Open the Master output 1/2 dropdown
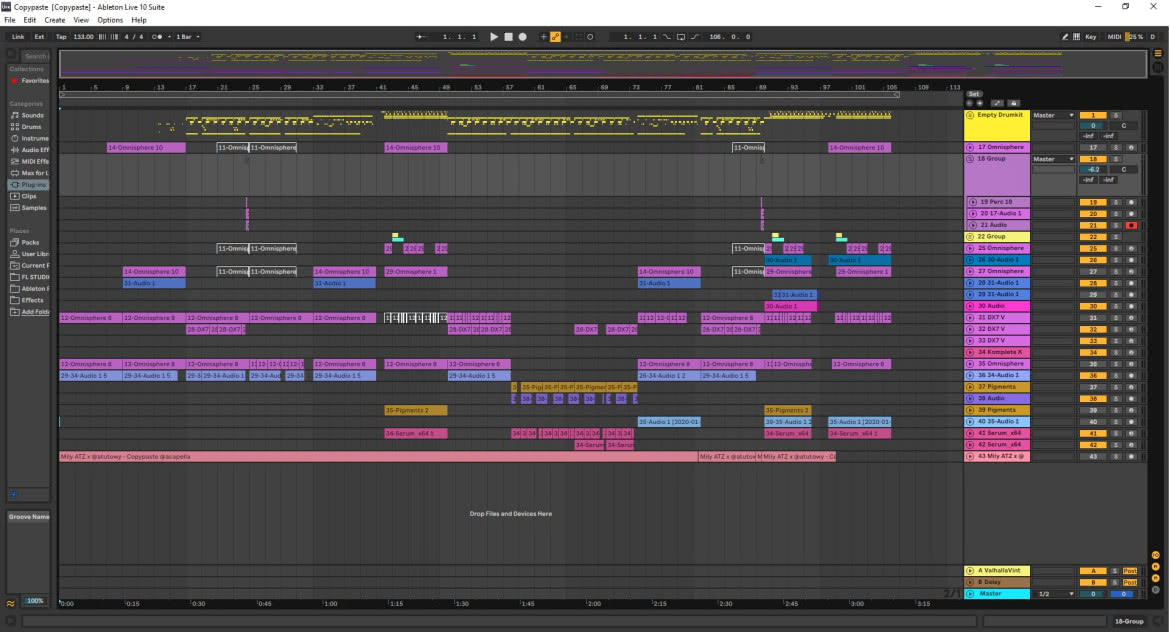 1055,594
